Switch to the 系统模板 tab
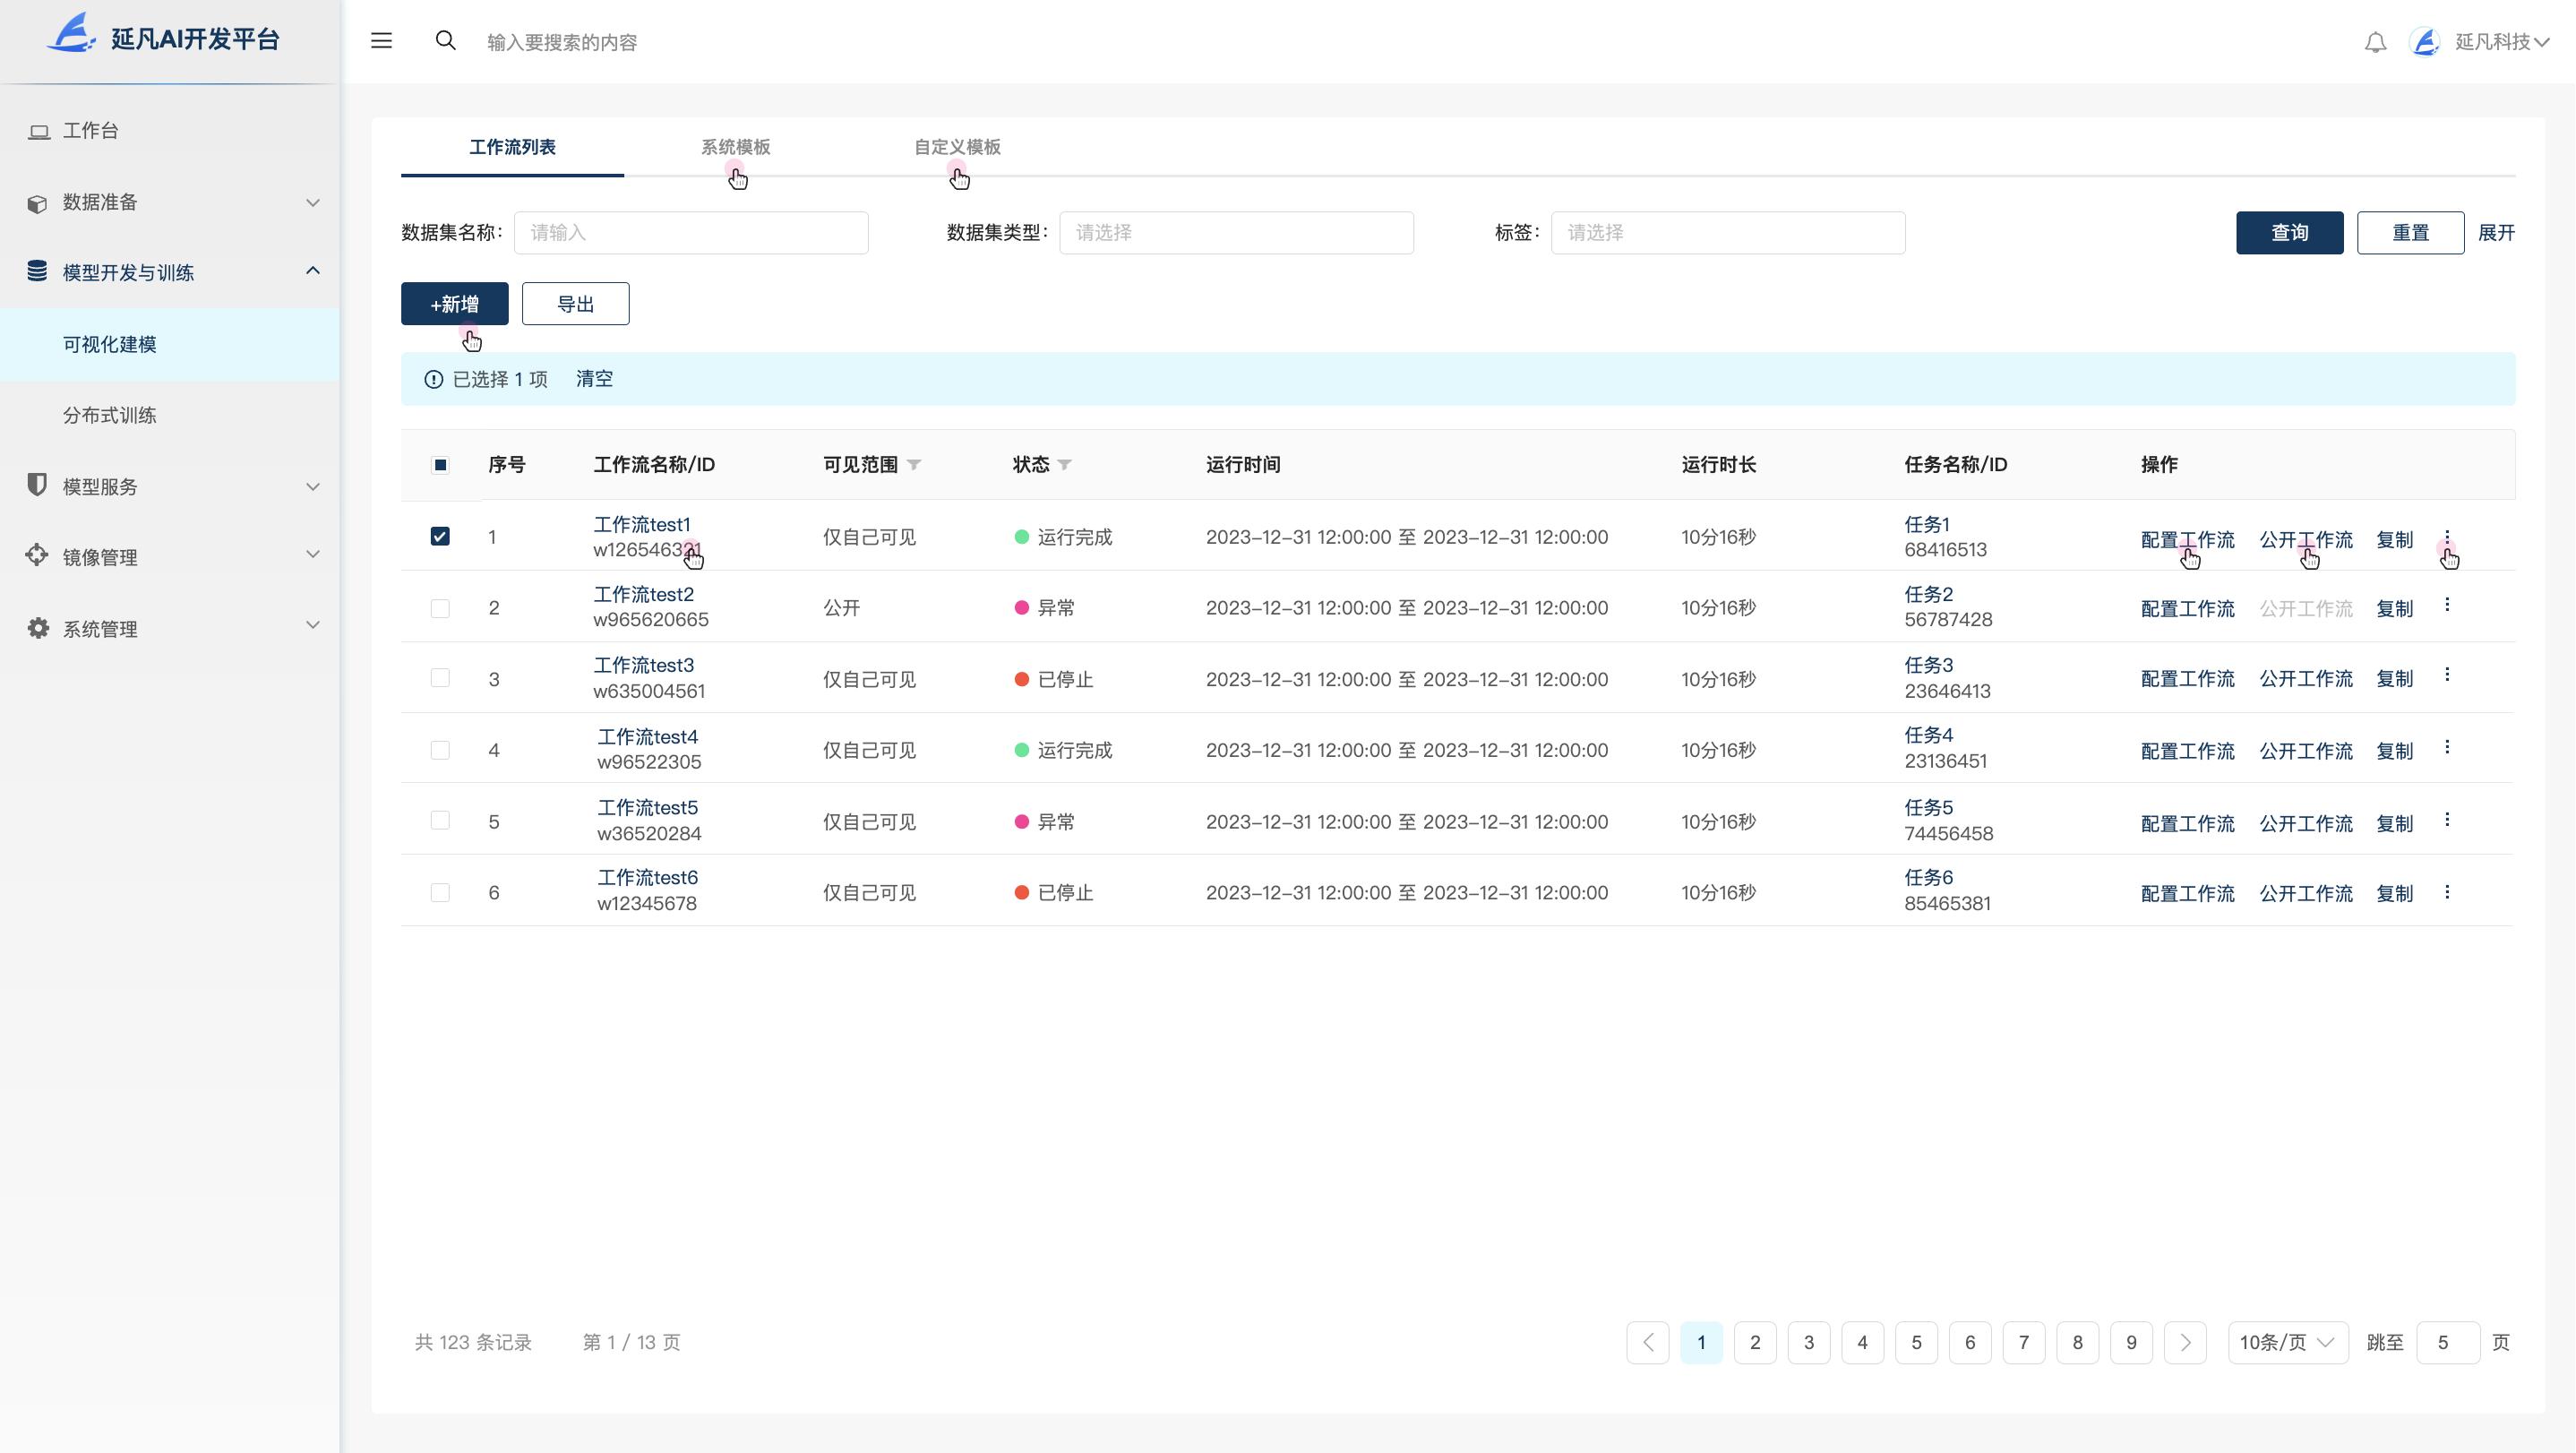 [737, 147]
